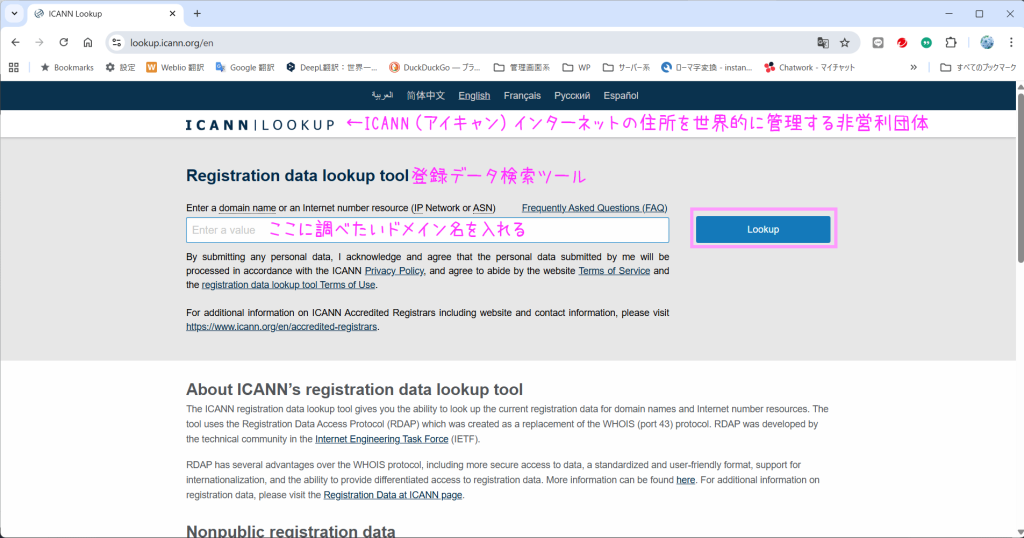Image resolution: width=1024 pixels, height=538 pixels.
Task: Expand the hidden bookmarks overflow chevron
Action: coord(913,68)
